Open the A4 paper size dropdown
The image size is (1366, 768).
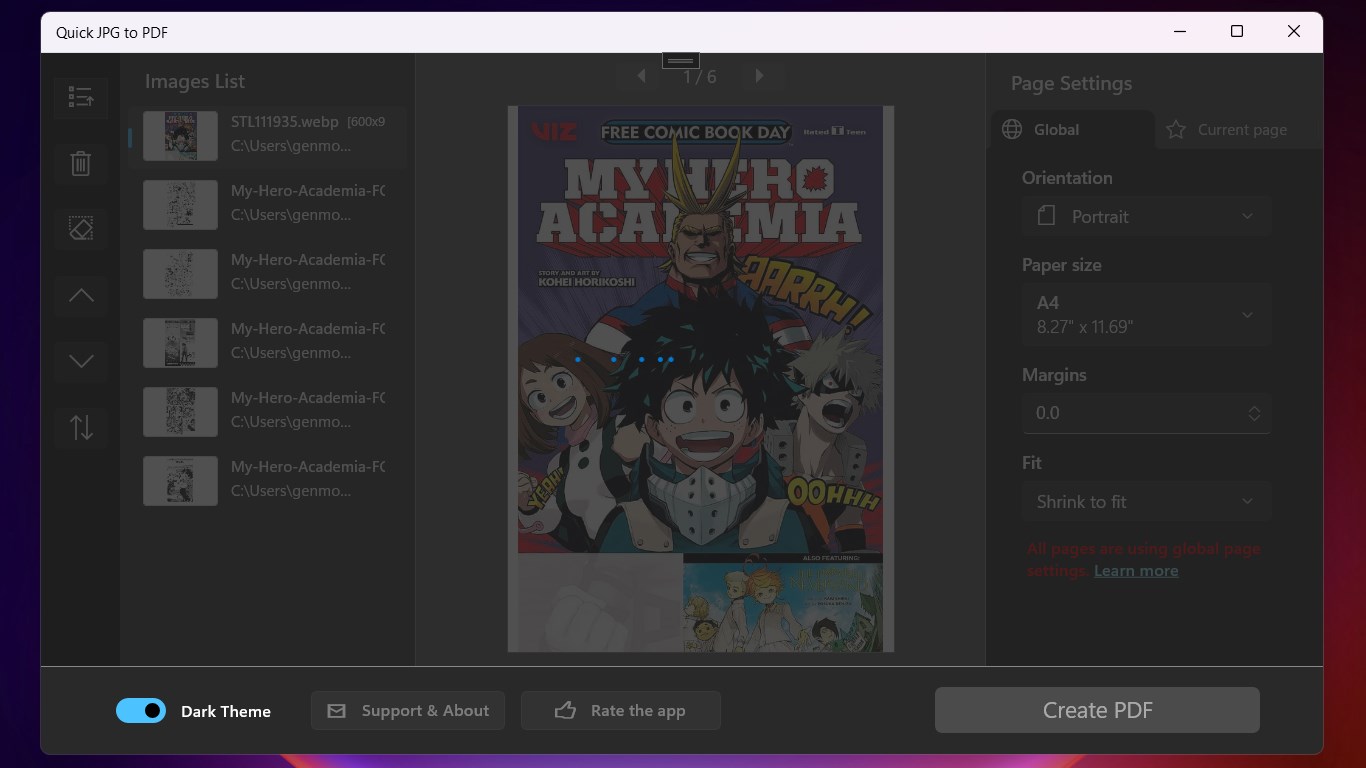point(1146,313)
